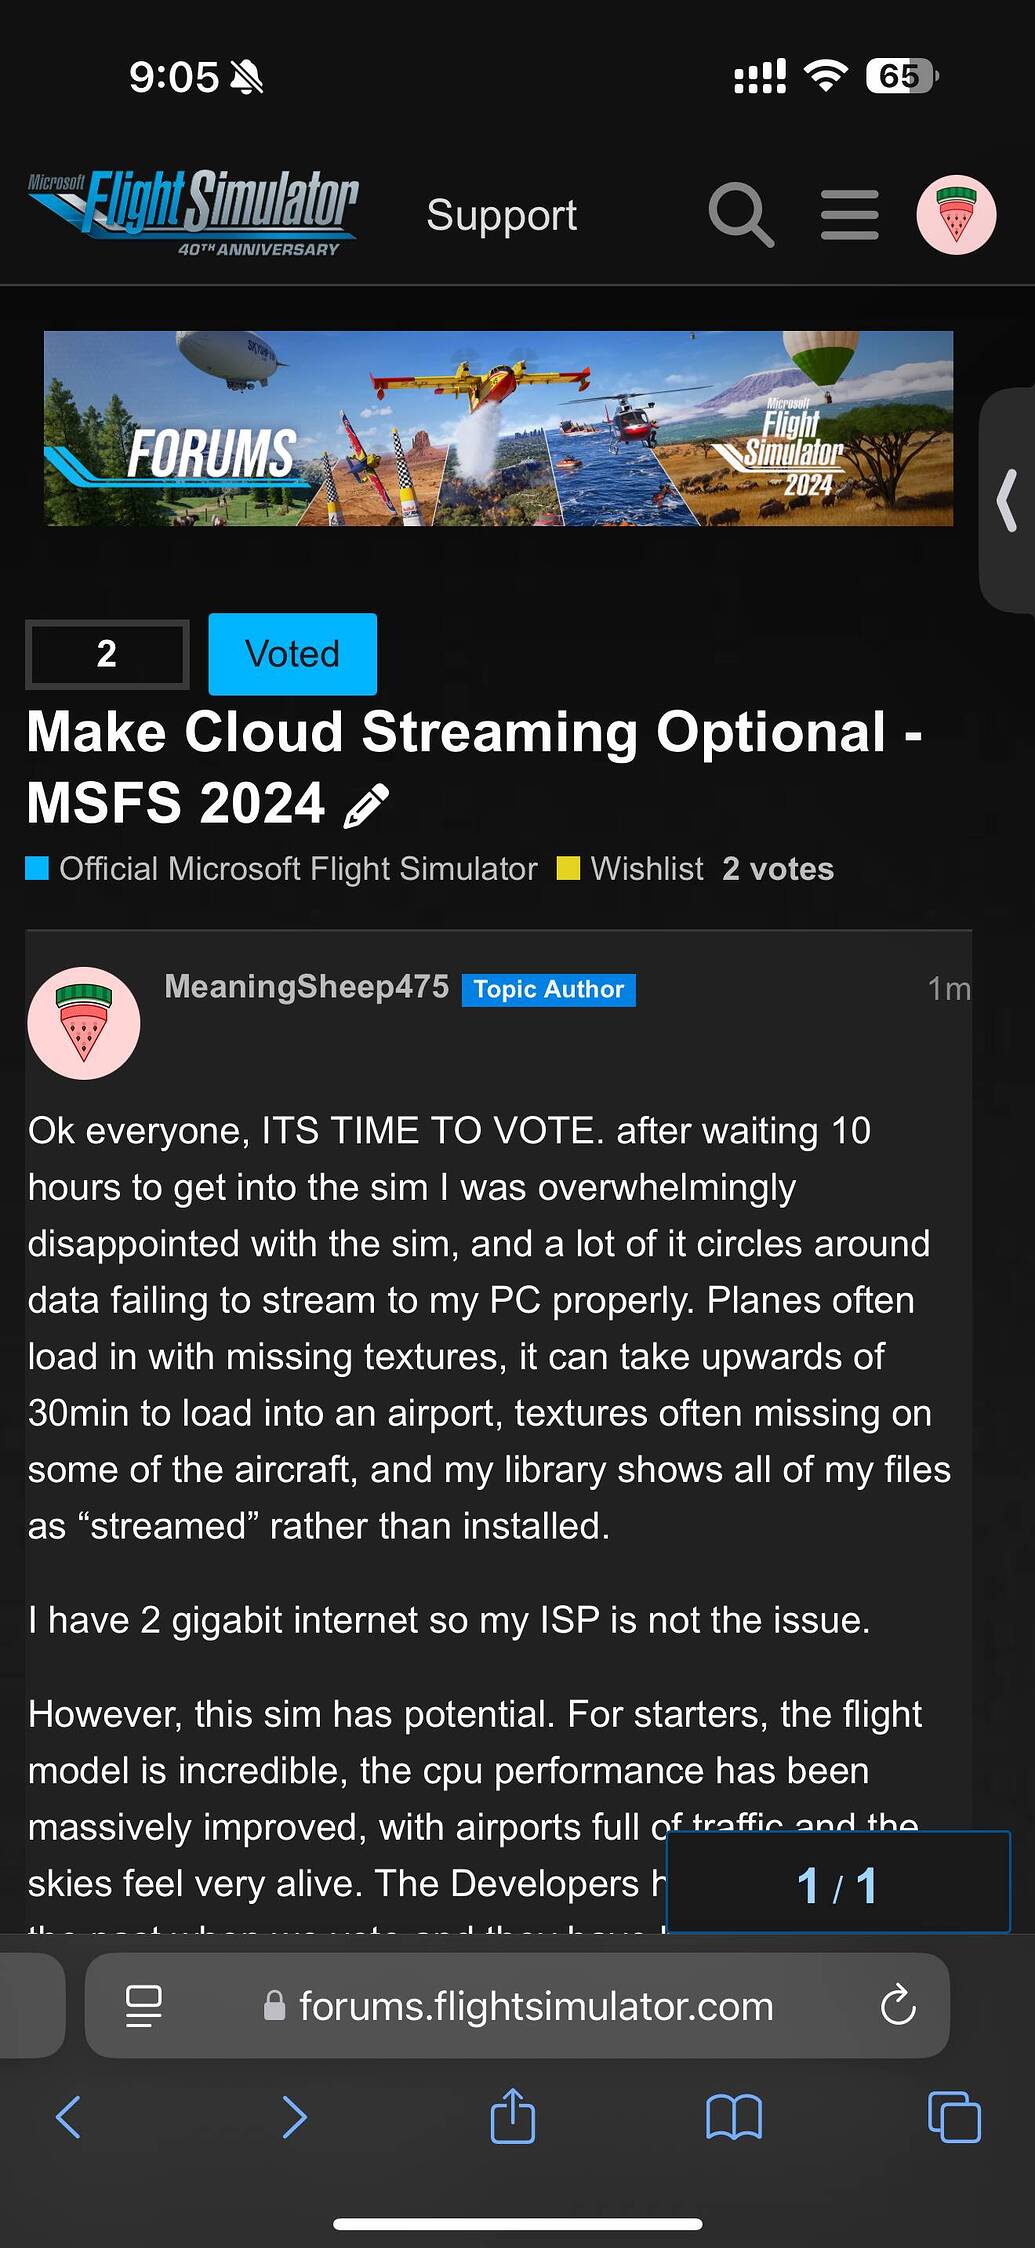Go forward with Safari forward arrow

pyautogui.click(x=294, y=2116)
